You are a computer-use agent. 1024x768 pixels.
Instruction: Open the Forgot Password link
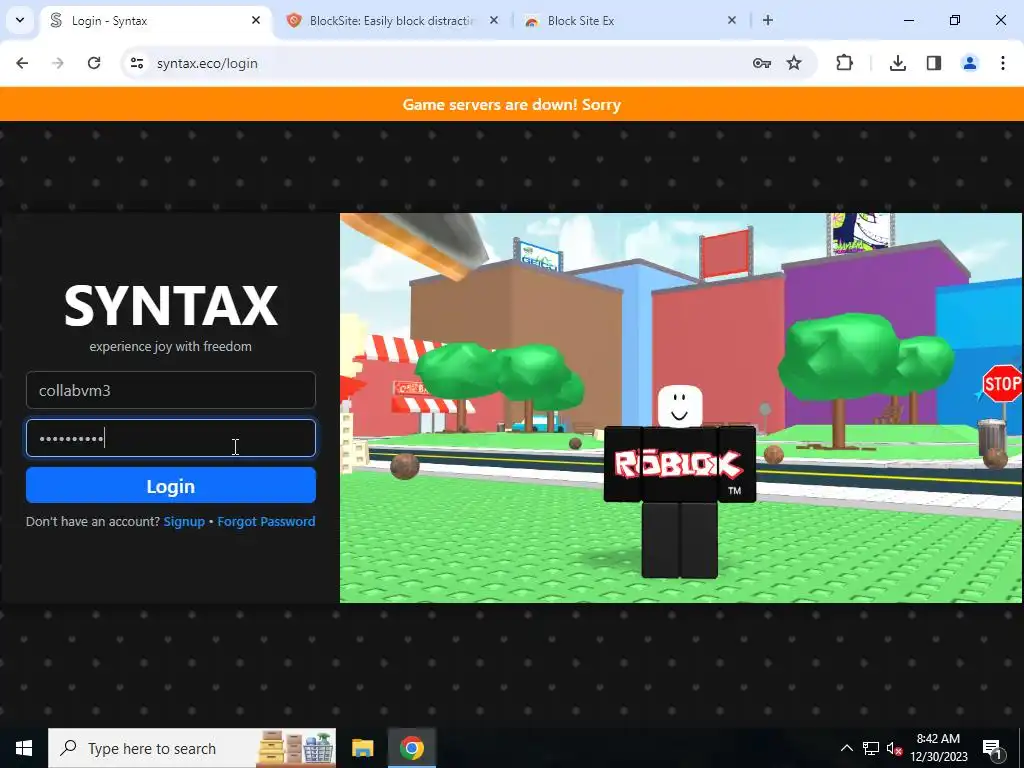[x=266, y=522]
